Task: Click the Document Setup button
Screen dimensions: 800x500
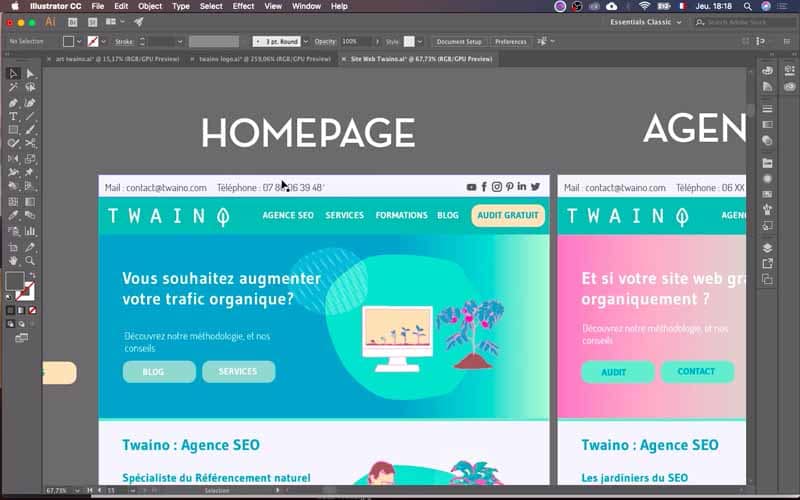Action: point(459,41)
